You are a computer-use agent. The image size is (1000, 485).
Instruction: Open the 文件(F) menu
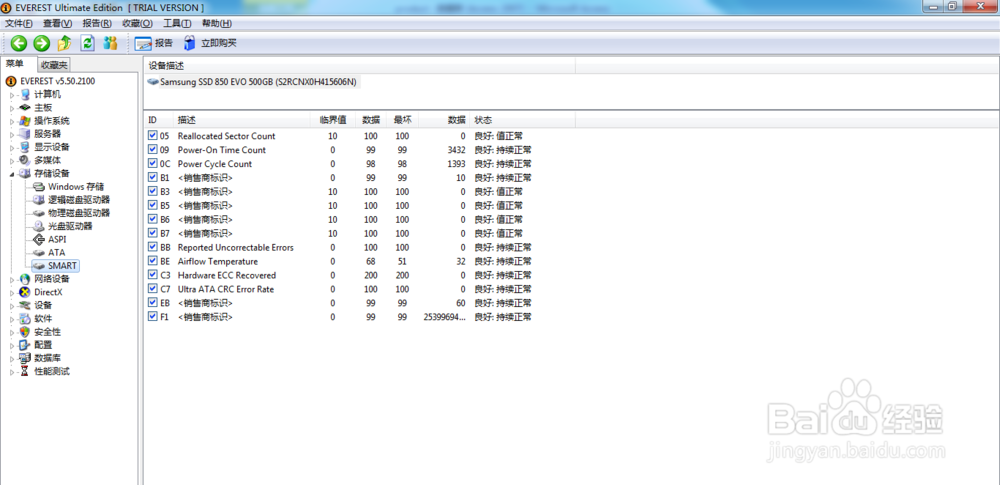(x=18, y=24)
